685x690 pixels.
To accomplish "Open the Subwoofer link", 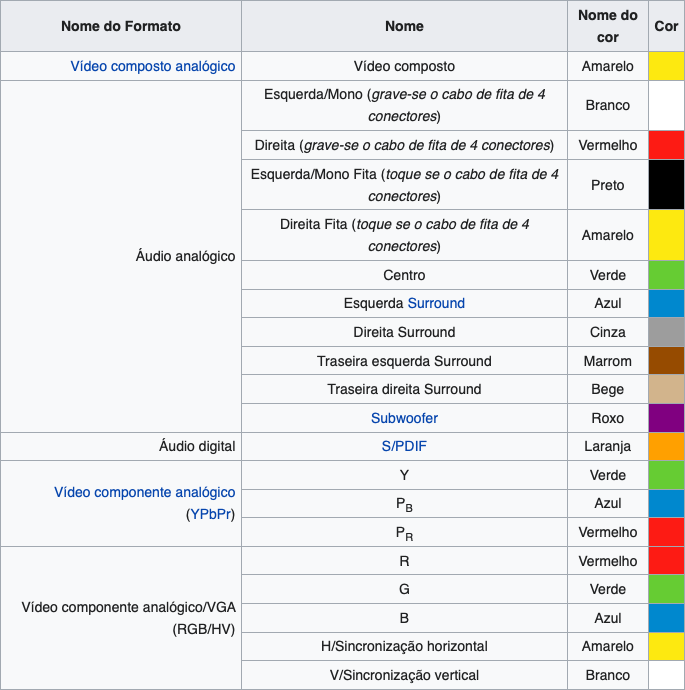I will 404,418.
